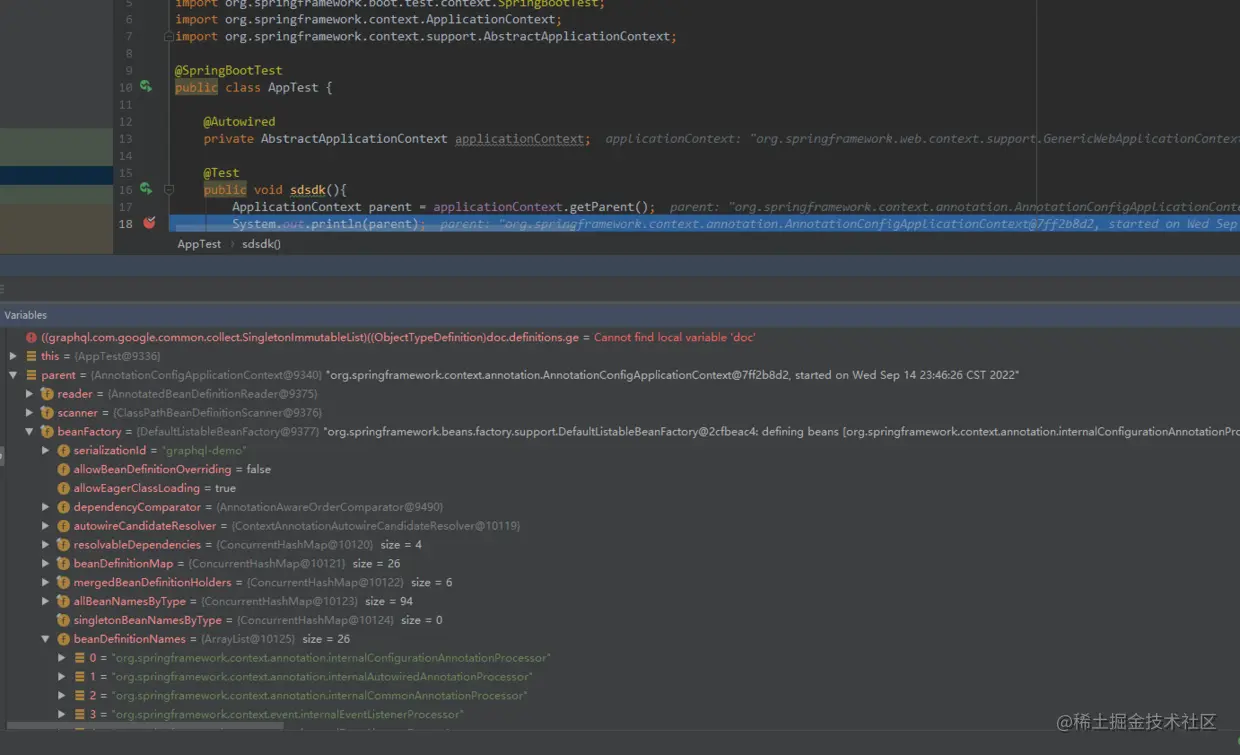Click the field icon next to 'allBeanNamesByType'
Viewport: 1240px width, 755px height.
[63, 601]
